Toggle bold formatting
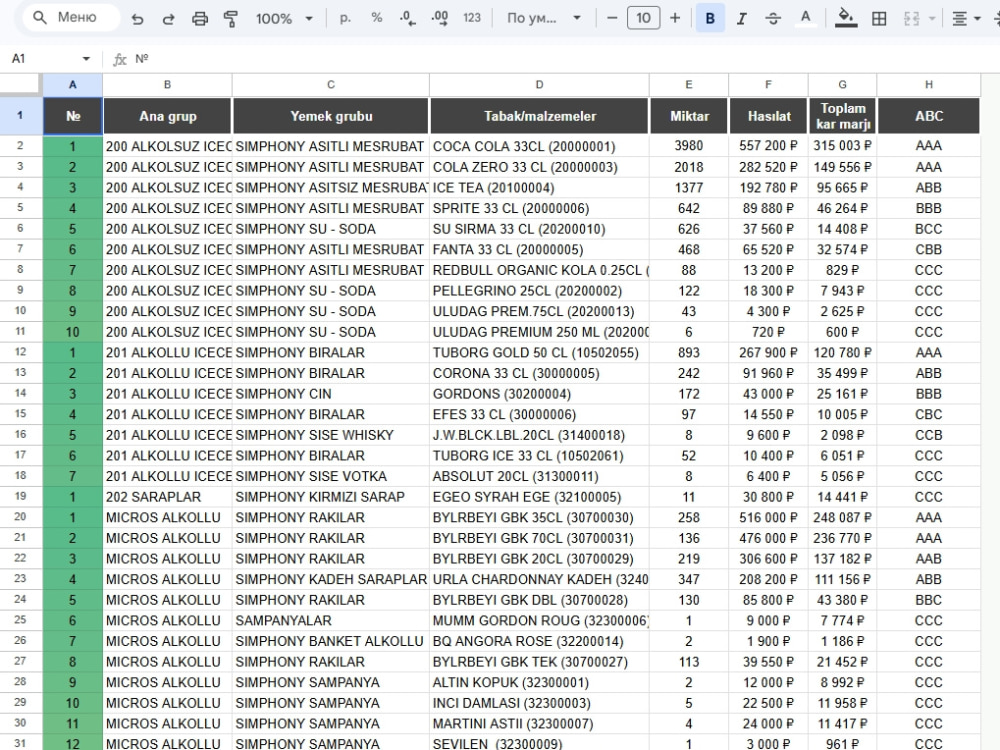 coord(710,18)
